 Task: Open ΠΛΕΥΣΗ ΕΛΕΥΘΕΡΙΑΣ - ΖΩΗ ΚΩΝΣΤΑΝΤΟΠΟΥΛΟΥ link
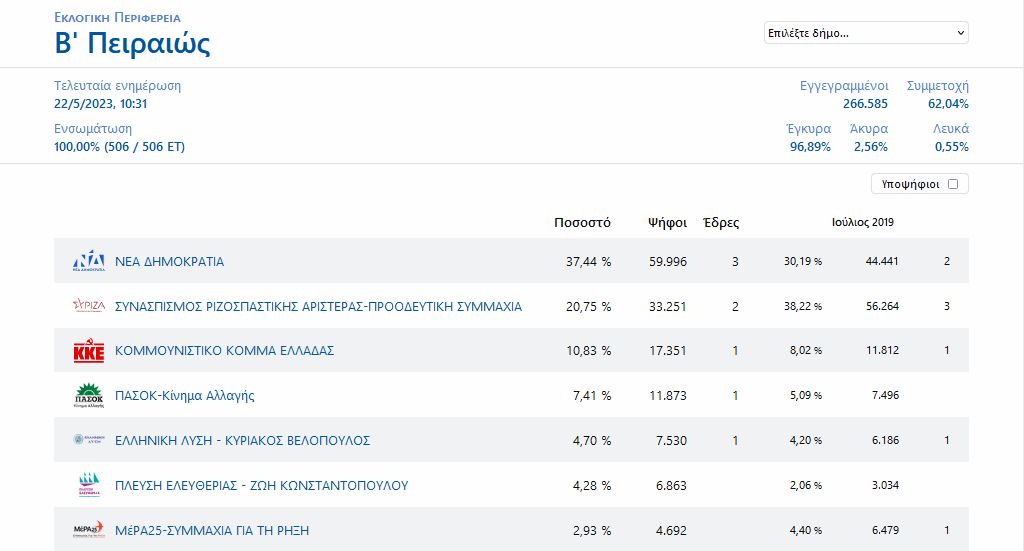[x=261, y=486]
